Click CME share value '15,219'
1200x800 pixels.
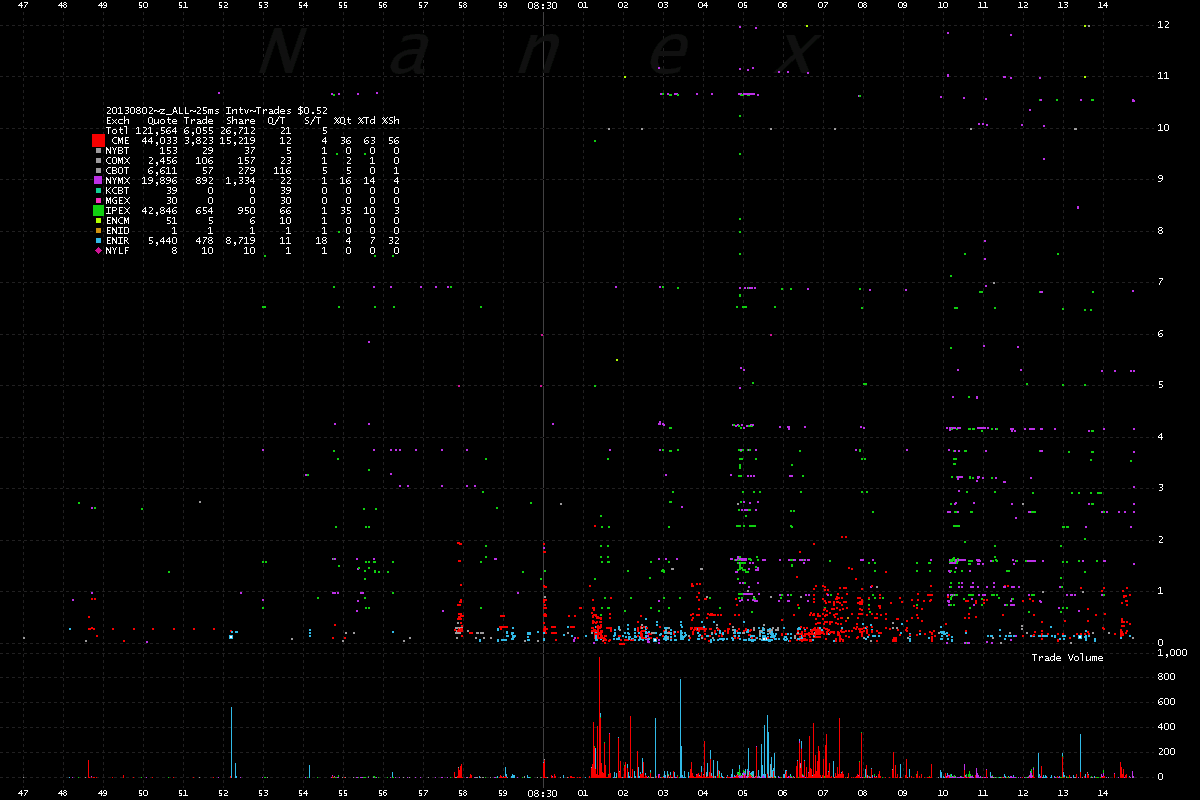238,141
